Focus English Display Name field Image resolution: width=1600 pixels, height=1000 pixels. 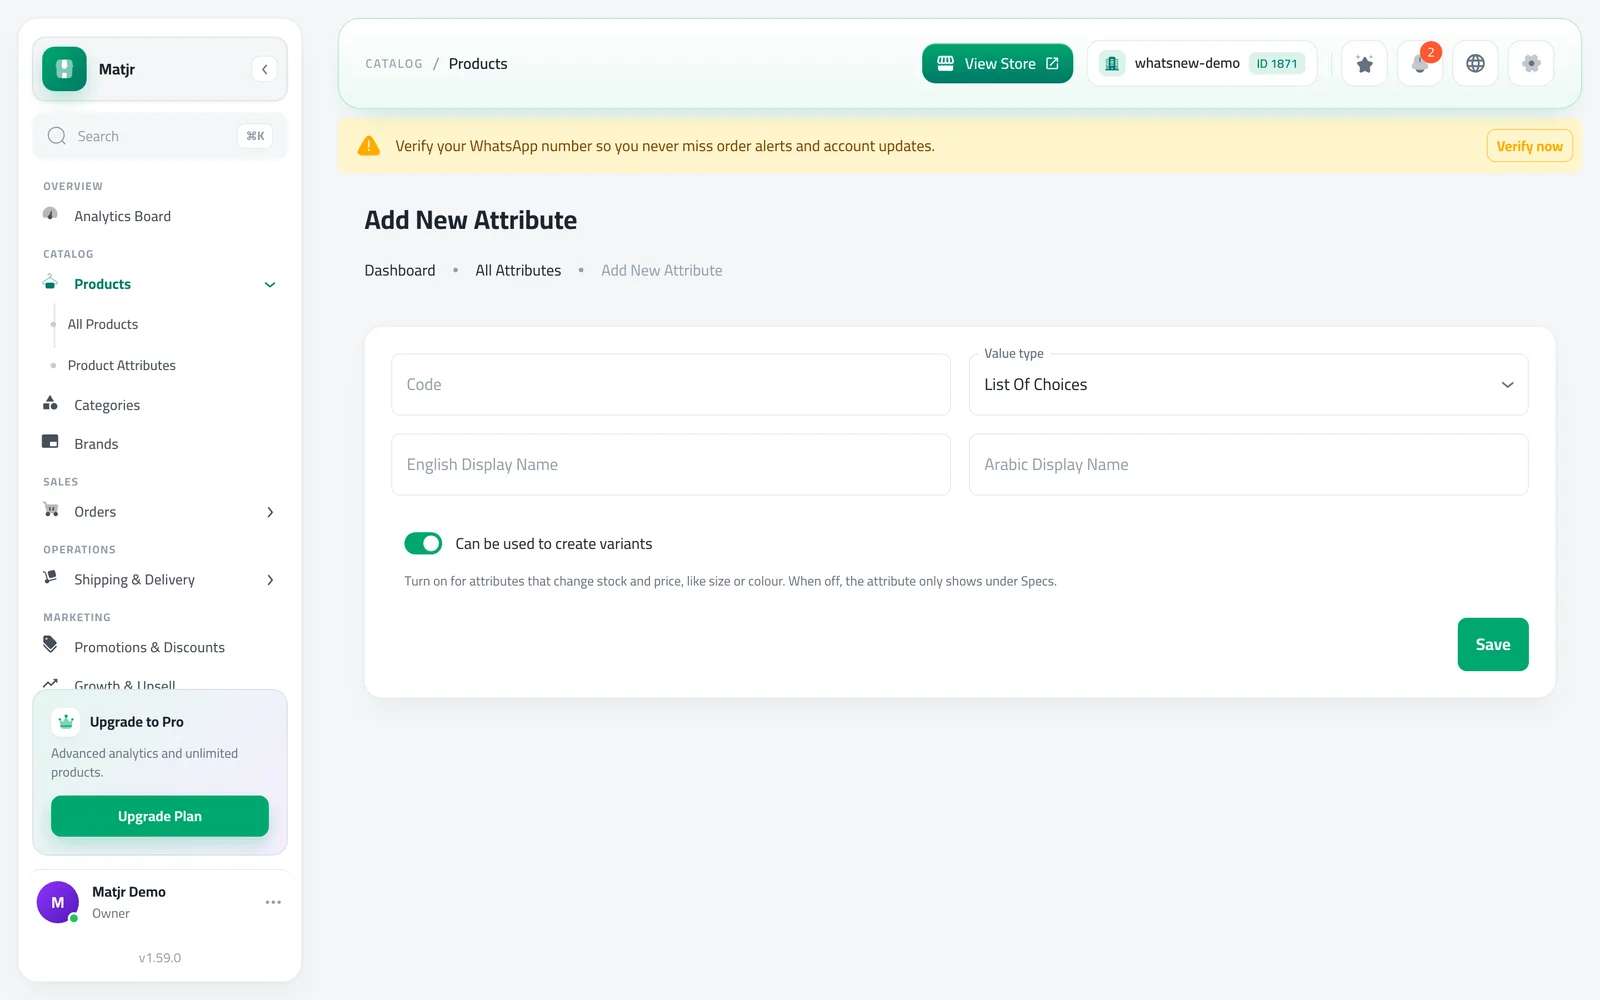click(x=671, y=464)
